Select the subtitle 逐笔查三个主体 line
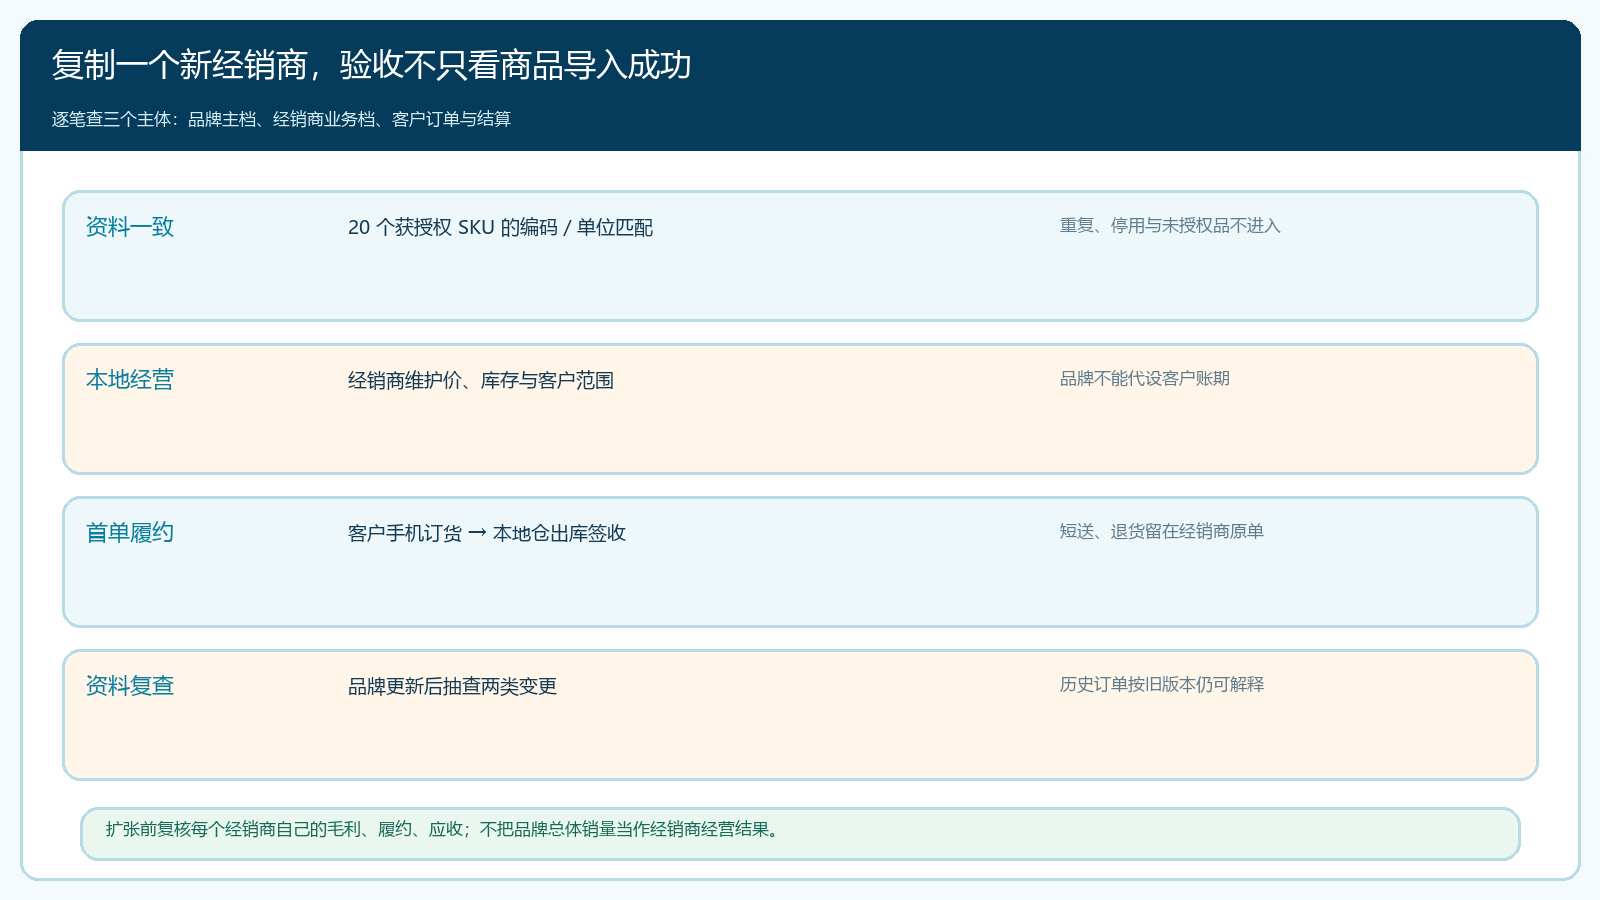The image size is (1600, 900). pyautogui.click(x=281, y=119)
